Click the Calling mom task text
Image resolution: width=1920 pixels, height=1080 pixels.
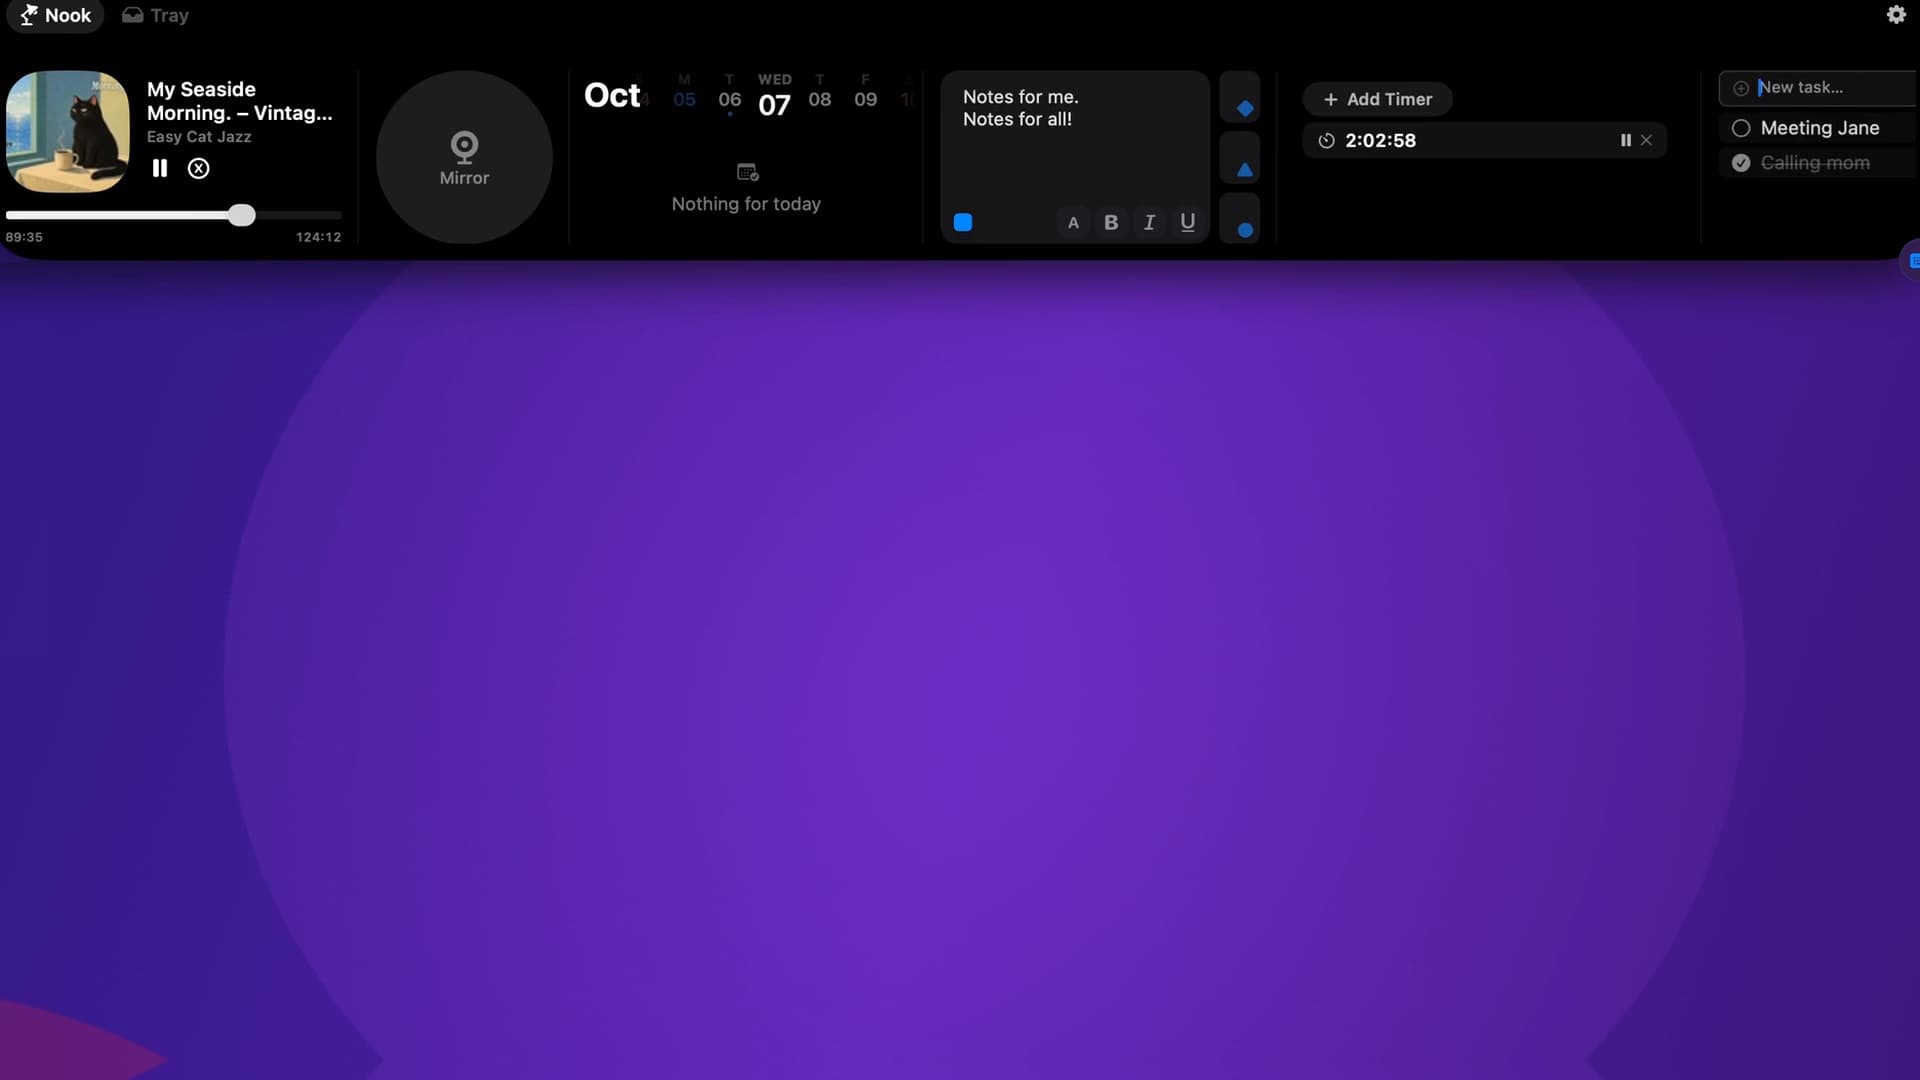(1815, 163)
